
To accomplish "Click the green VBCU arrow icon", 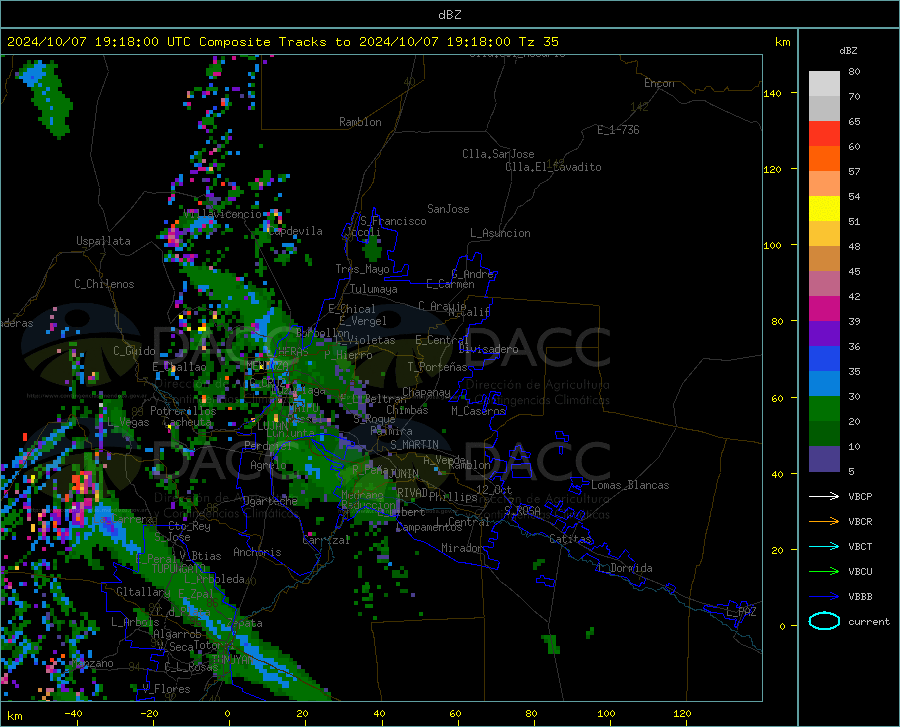I will pyautogui.click(x=824, y=572).
